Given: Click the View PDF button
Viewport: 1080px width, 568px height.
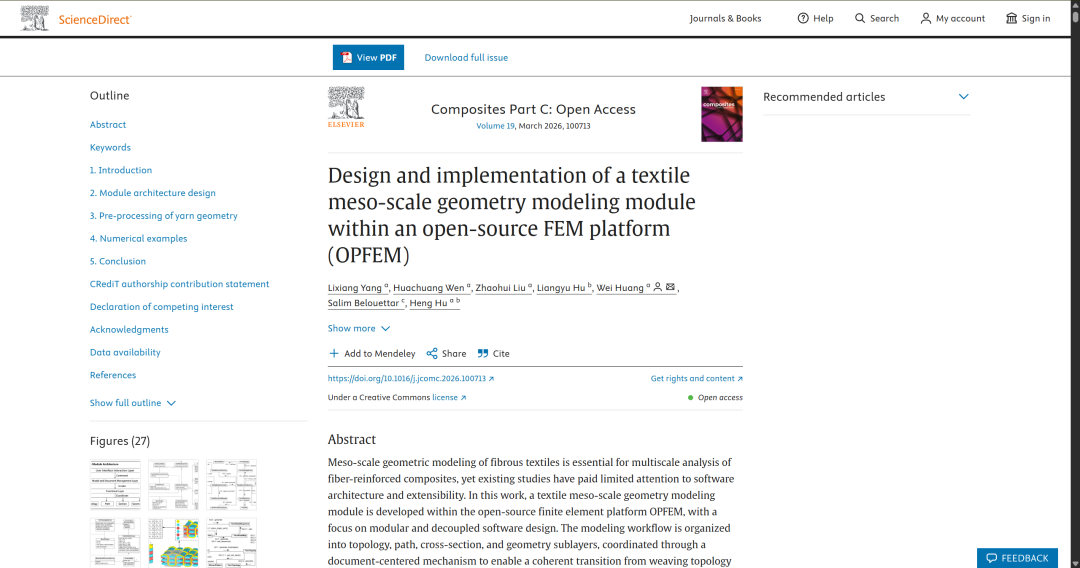Looking at the screenshot, I should click(368, 57).
